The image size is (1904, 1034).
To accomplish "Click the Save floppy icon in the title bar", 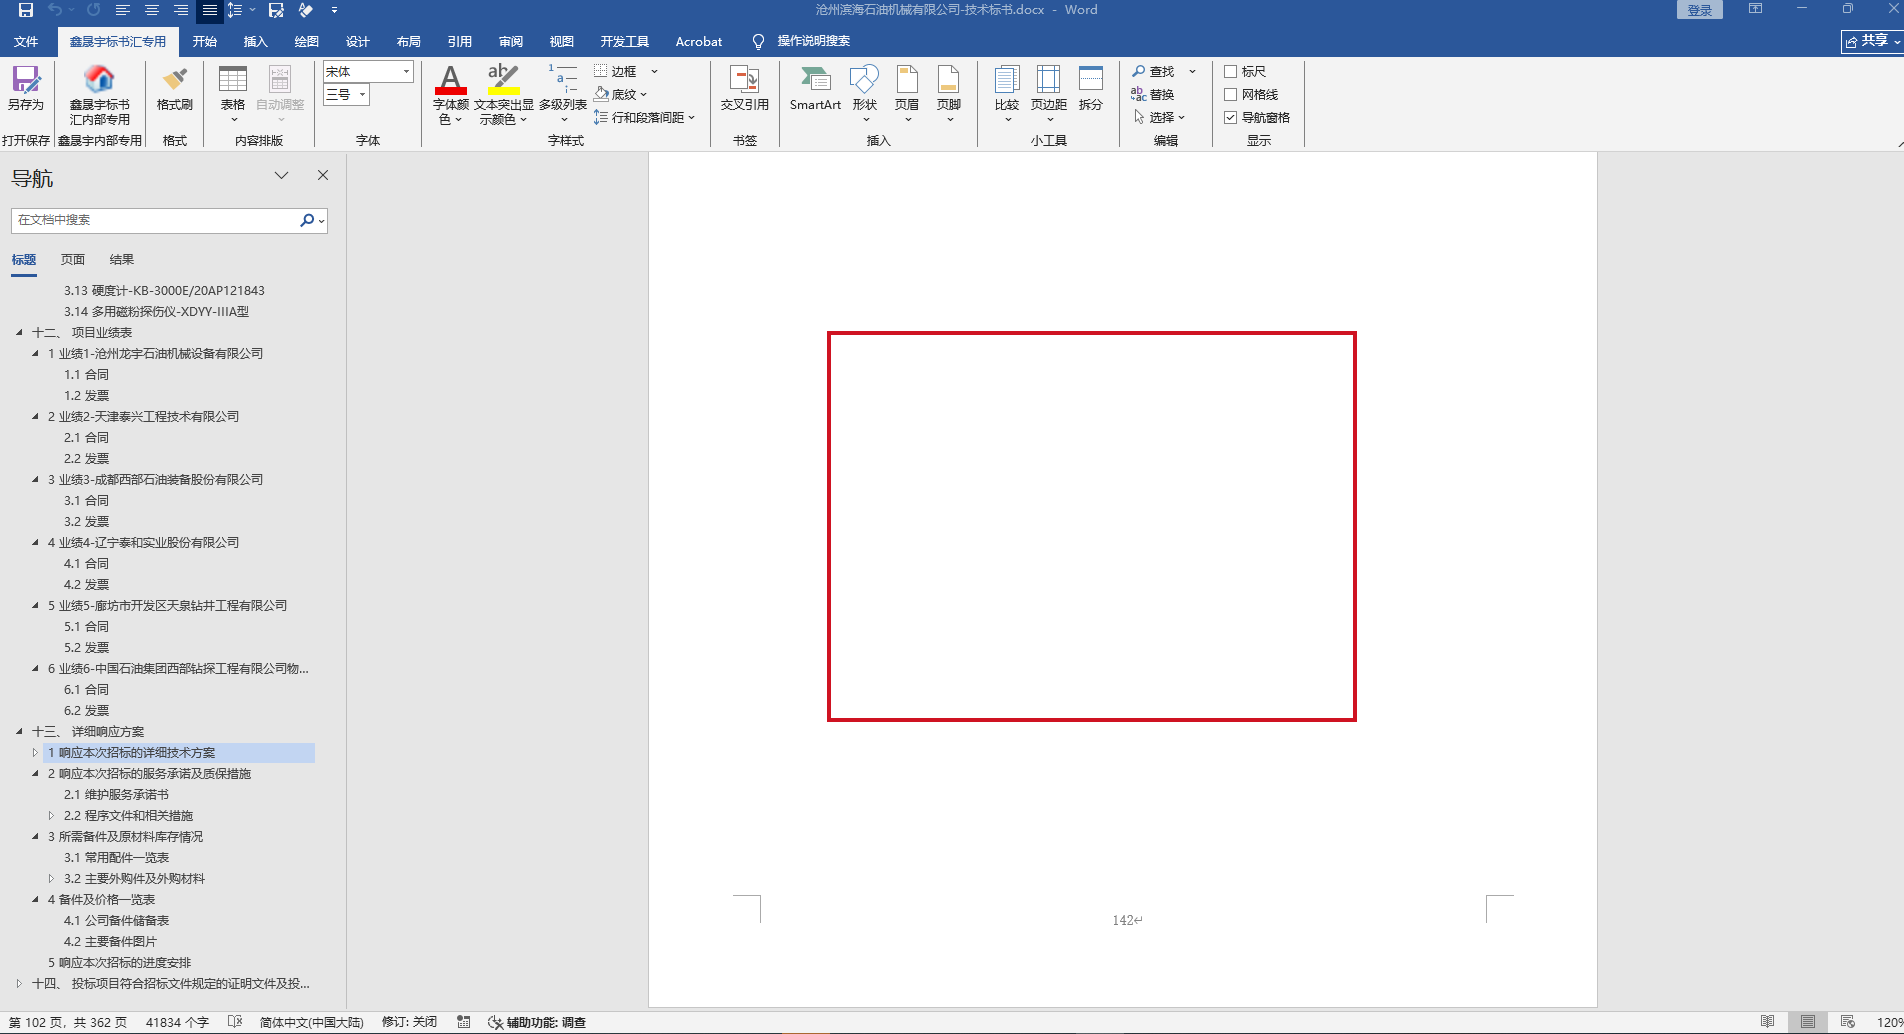I will pyautogui.click(x=26, y=10).
